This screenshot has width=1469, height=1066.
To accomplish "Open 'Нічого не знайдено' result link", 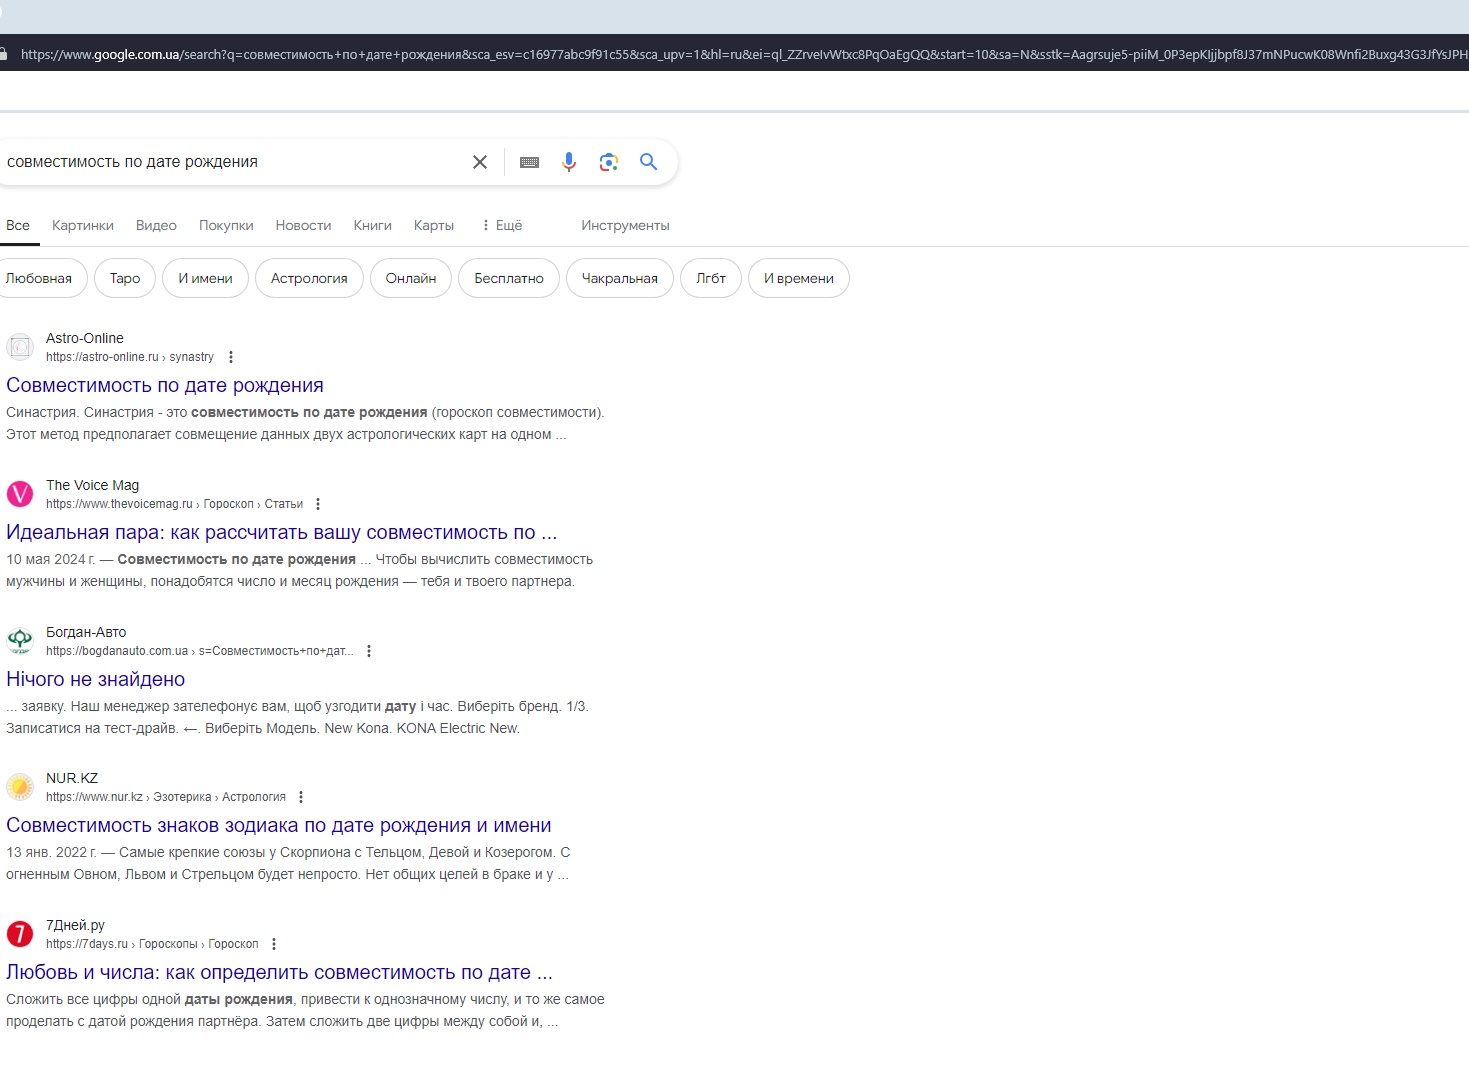I will coord(96,679).
